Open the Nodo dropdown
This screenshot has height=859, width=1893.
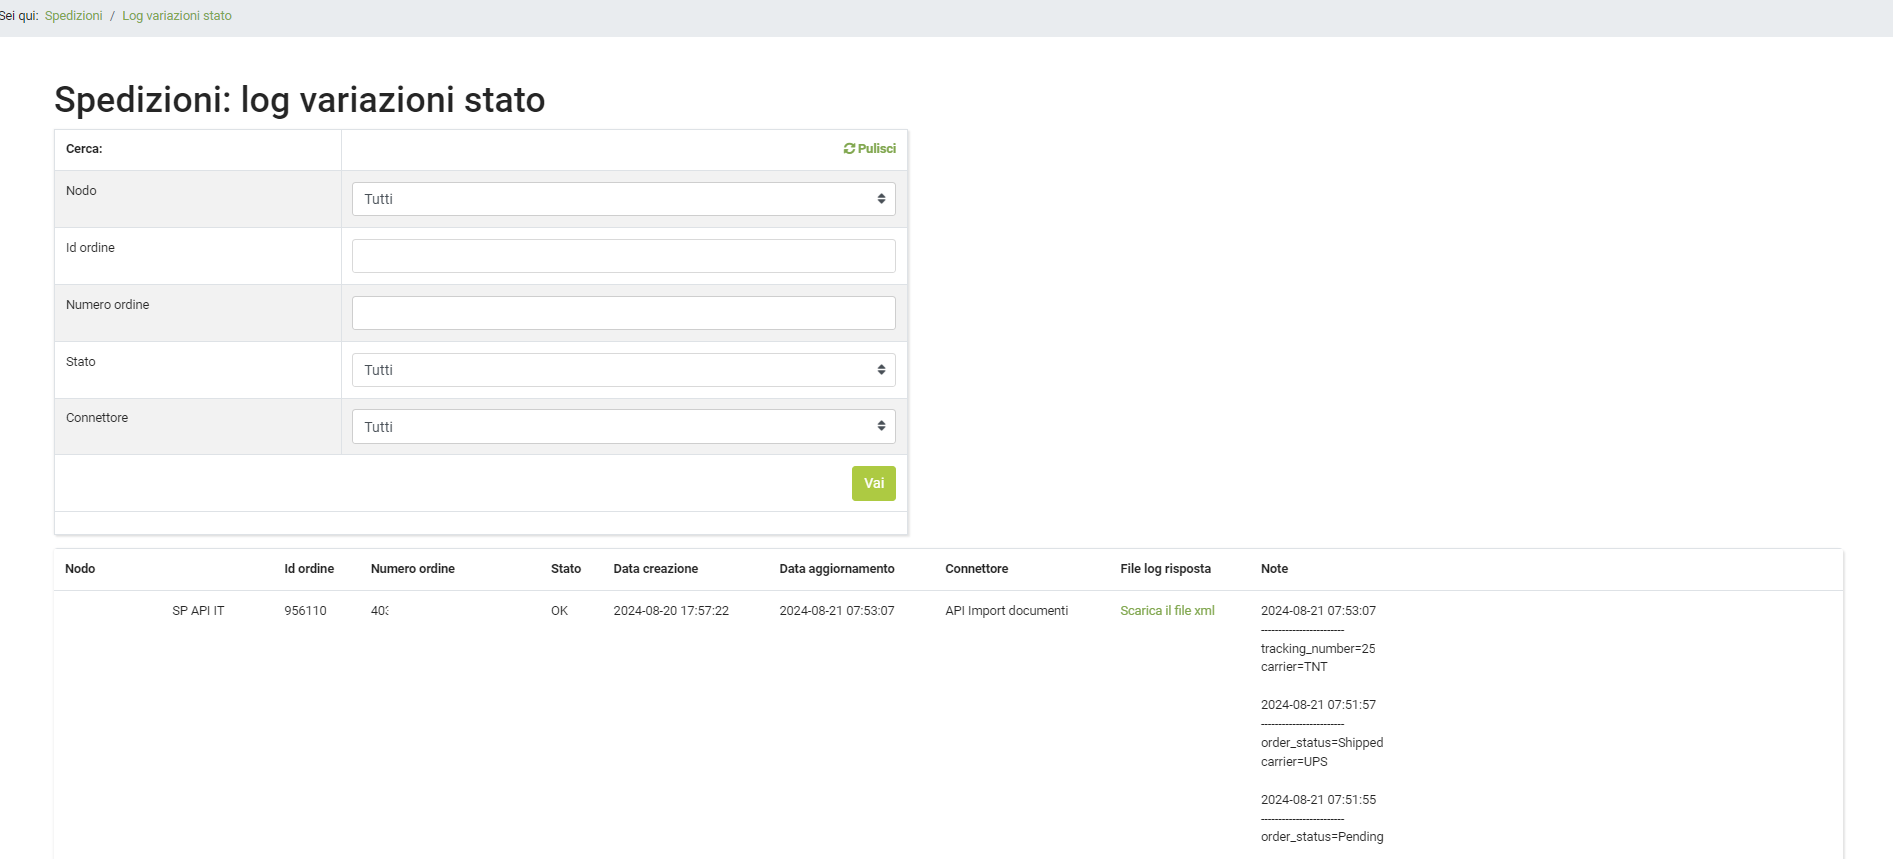coord(623,199)
